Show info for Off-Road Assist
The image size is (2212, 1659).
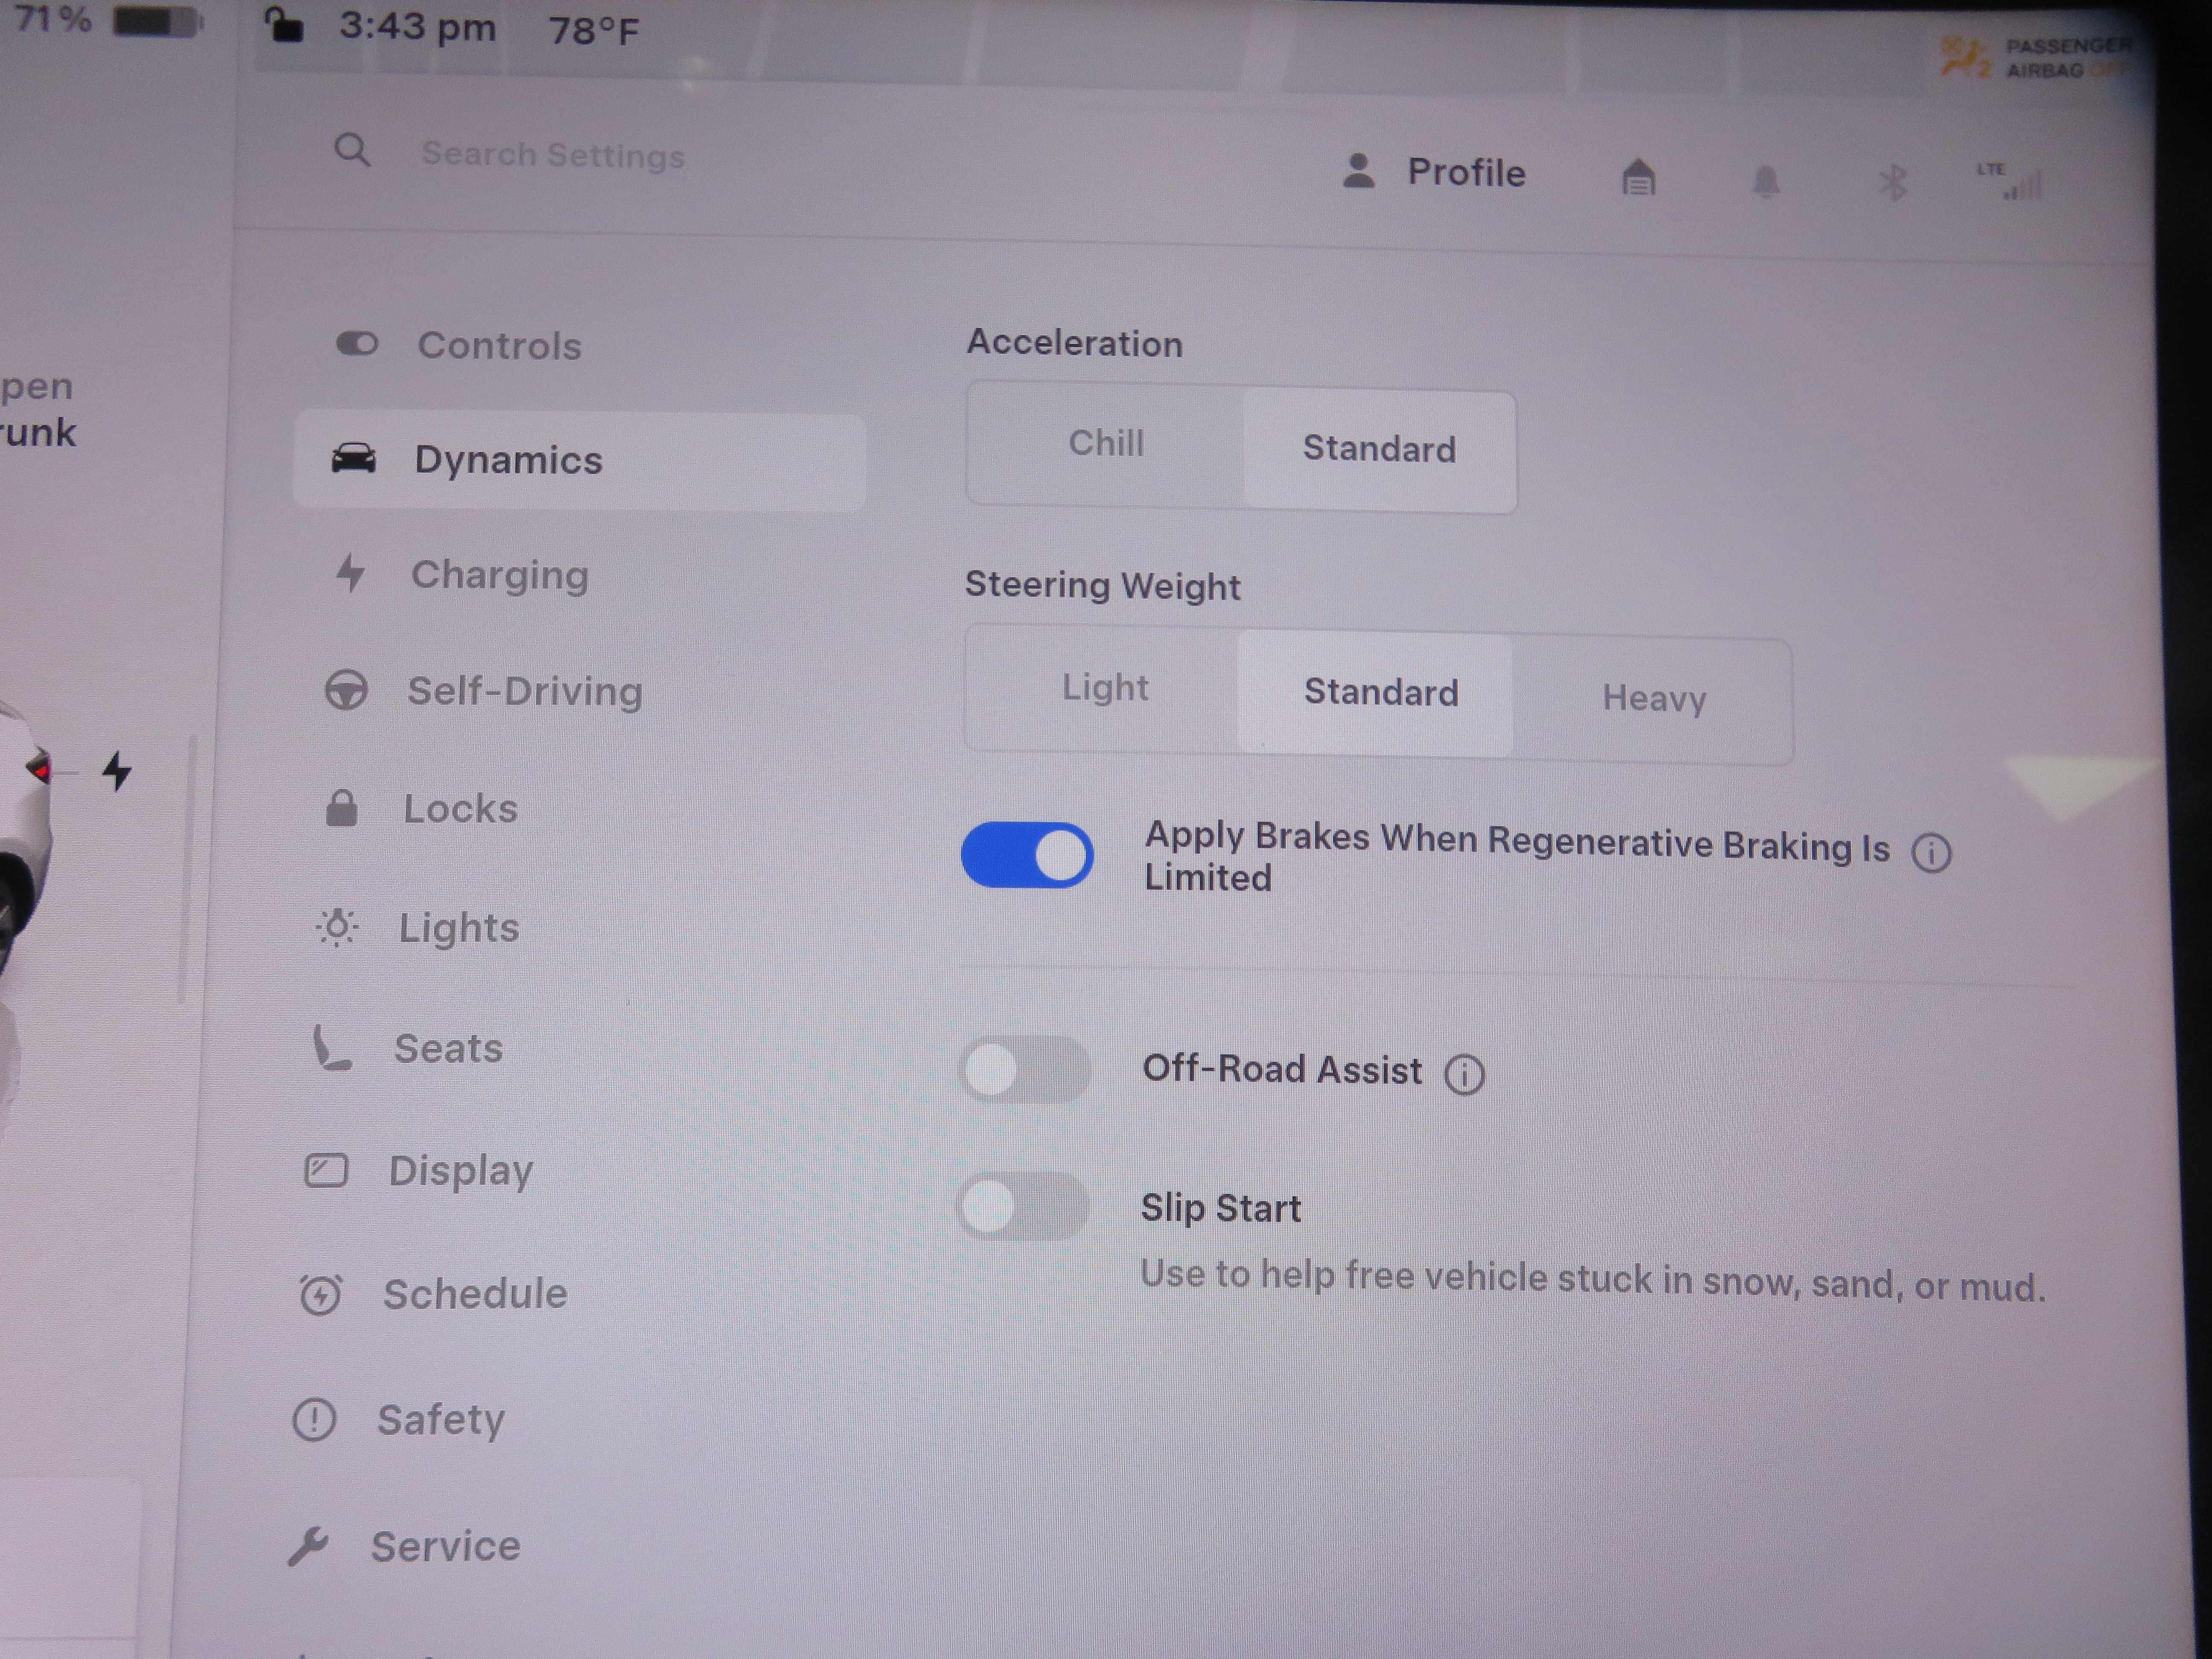[1464, 1074]
